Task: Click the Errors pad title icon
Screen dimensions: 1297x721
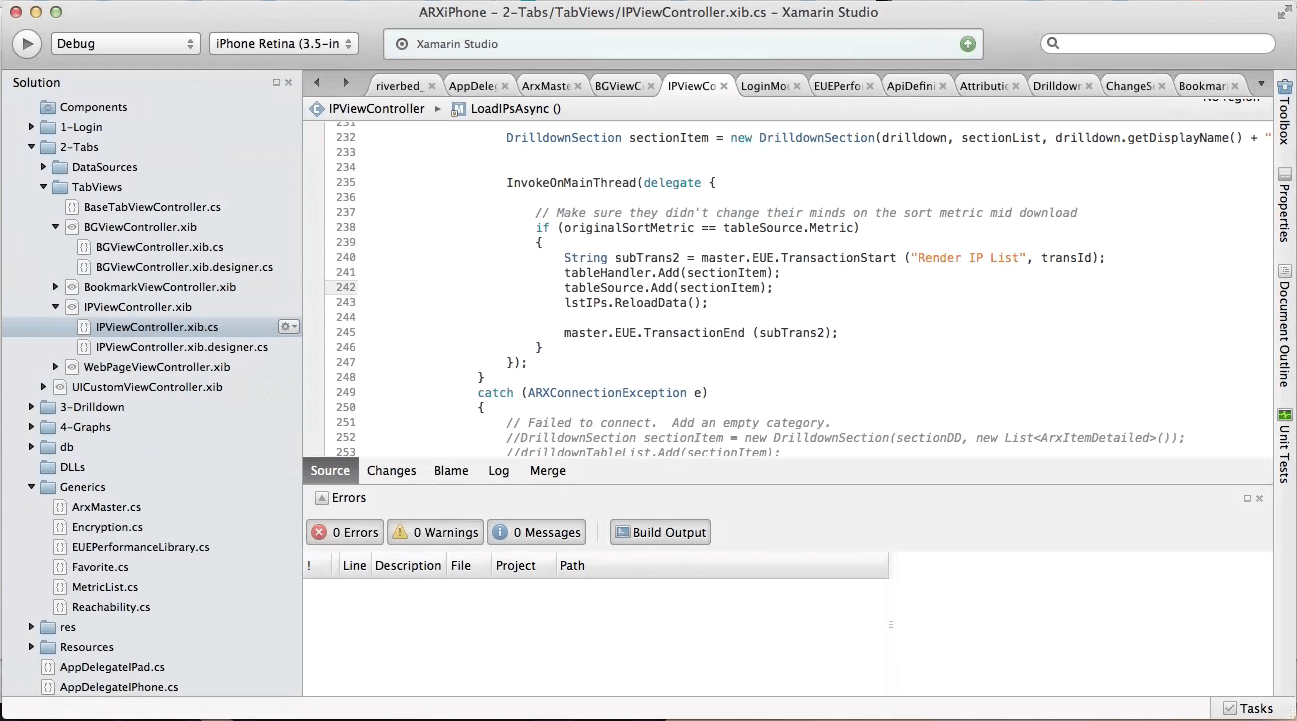Action: (321, 498)
